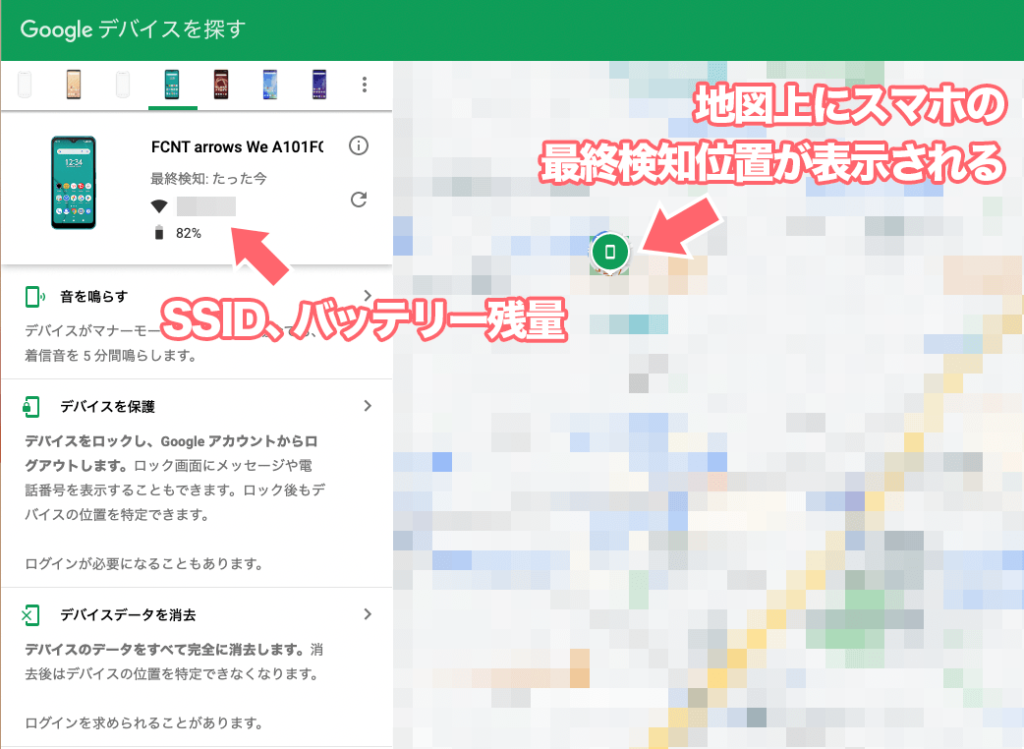
Task: Click the text バイスの位置を特定できます。
Action: click(118, 515)
